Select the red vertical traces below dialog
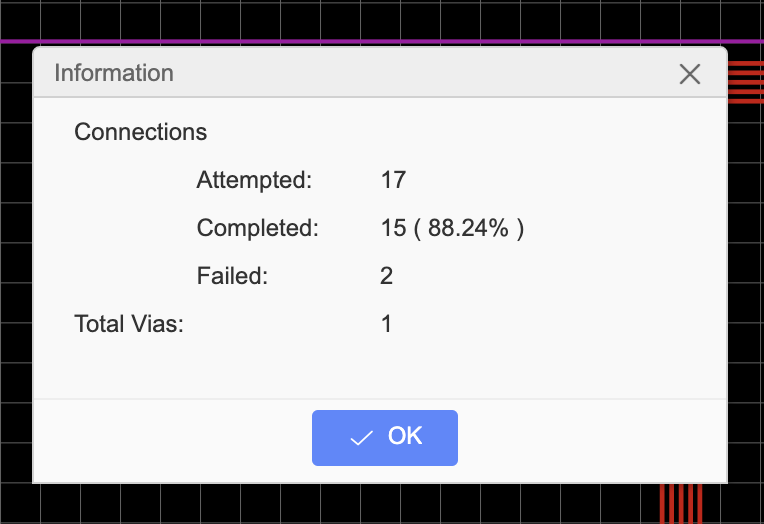The width and height of the screenshot is (764, 524). point(681,504)
